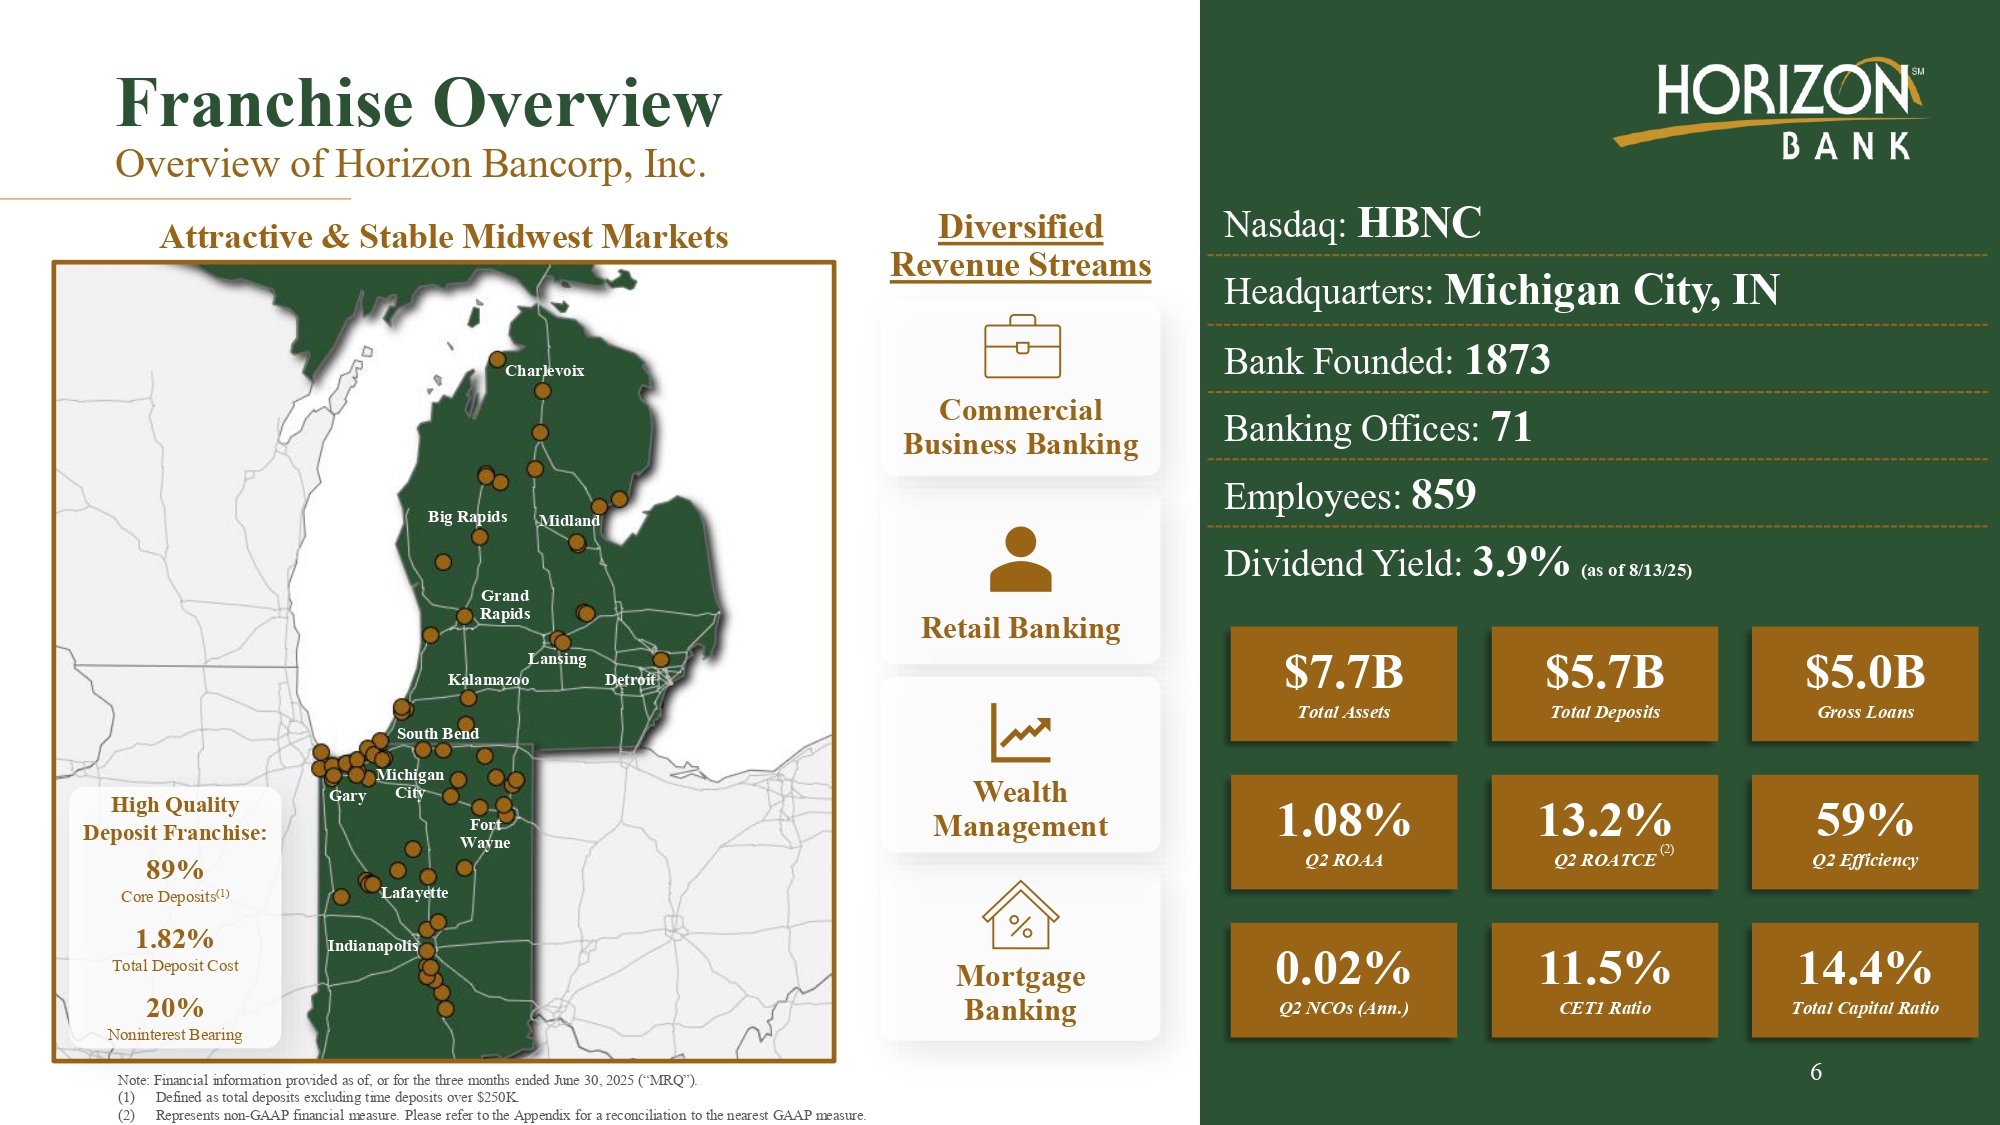Click the person icon above Retail Banking

tap(1020, 560)
